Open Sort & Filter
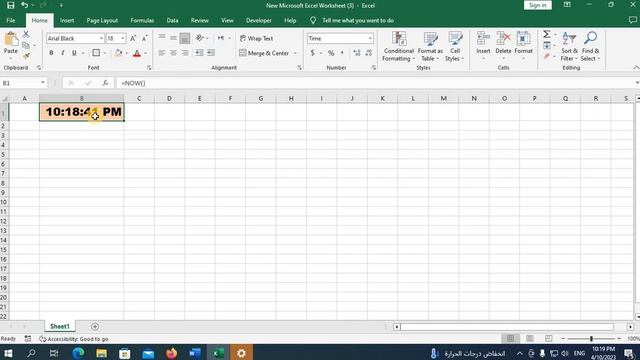Screen dimensions: 640x360 [569, 47]
